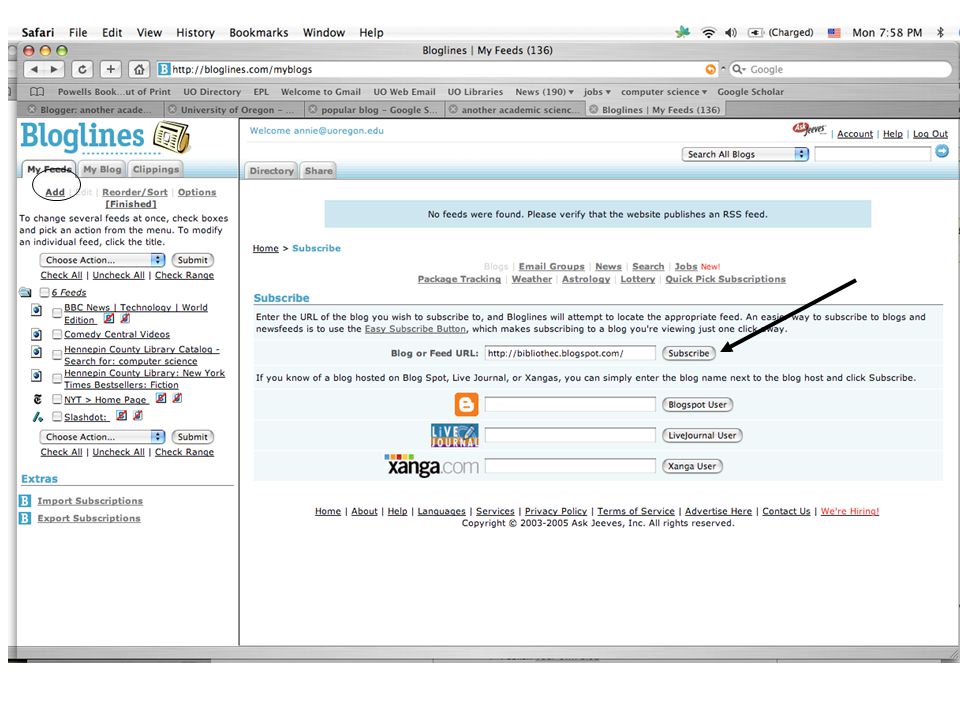The image size is (960, 720).
Task: Click the NYT favicon beside NYT Home Page
Action: (37, 399)
